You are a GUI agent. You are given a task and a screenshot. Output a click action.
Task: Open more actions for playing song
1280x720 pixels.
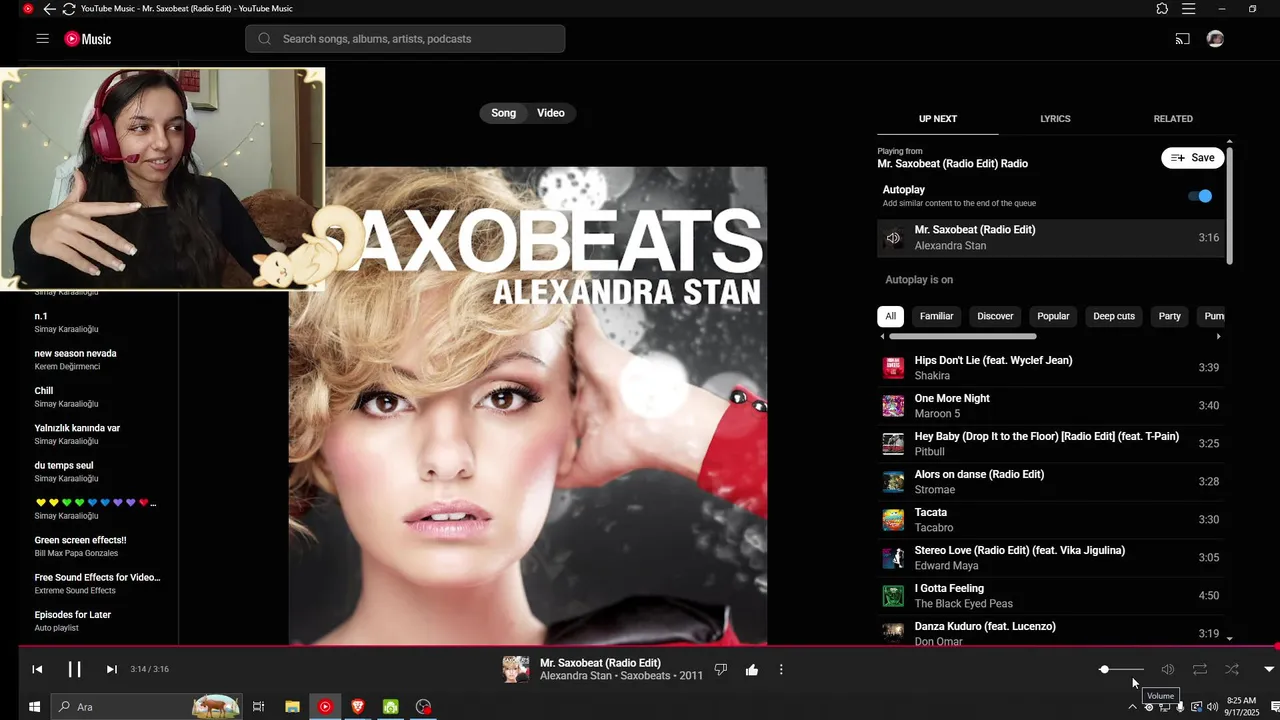coord(781,669)
